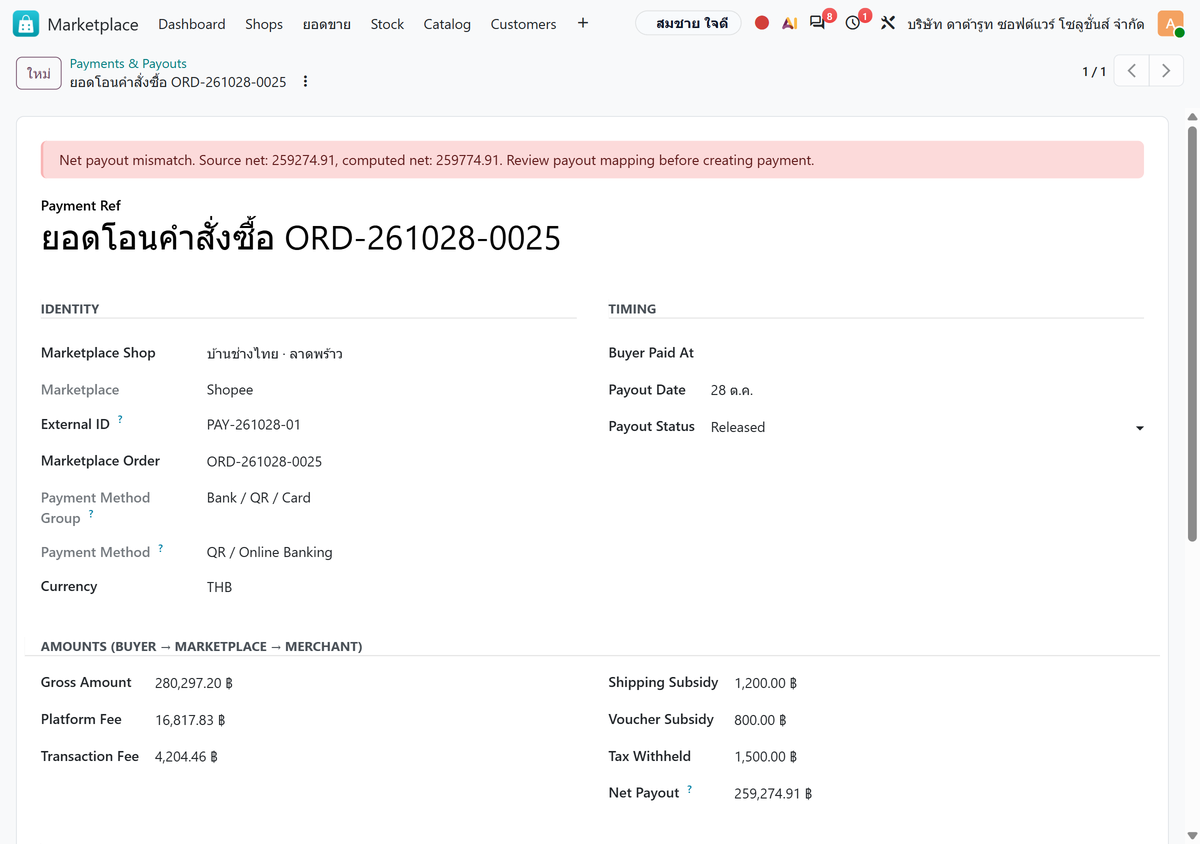This screenshot has width=1200, height=844.
Task: Open the developer tools wrench icon
Action: pos(887,23)
